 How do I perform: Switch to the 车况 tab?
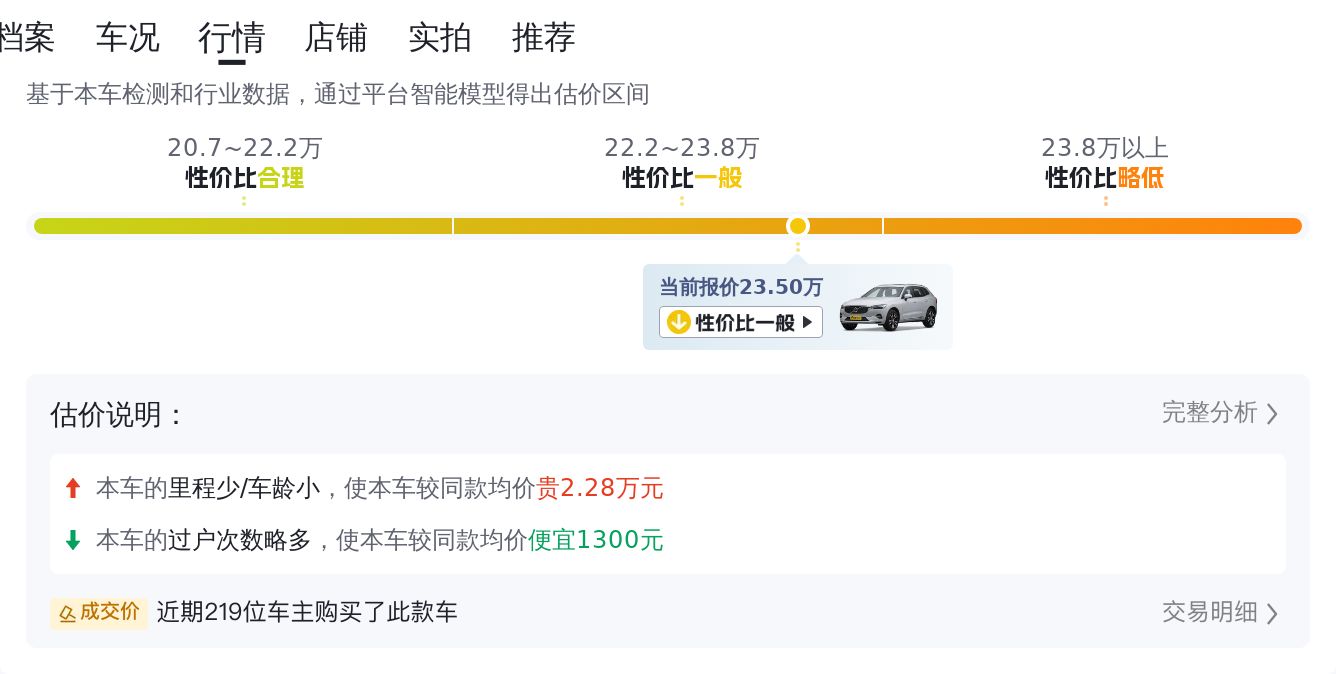(127, 38)
